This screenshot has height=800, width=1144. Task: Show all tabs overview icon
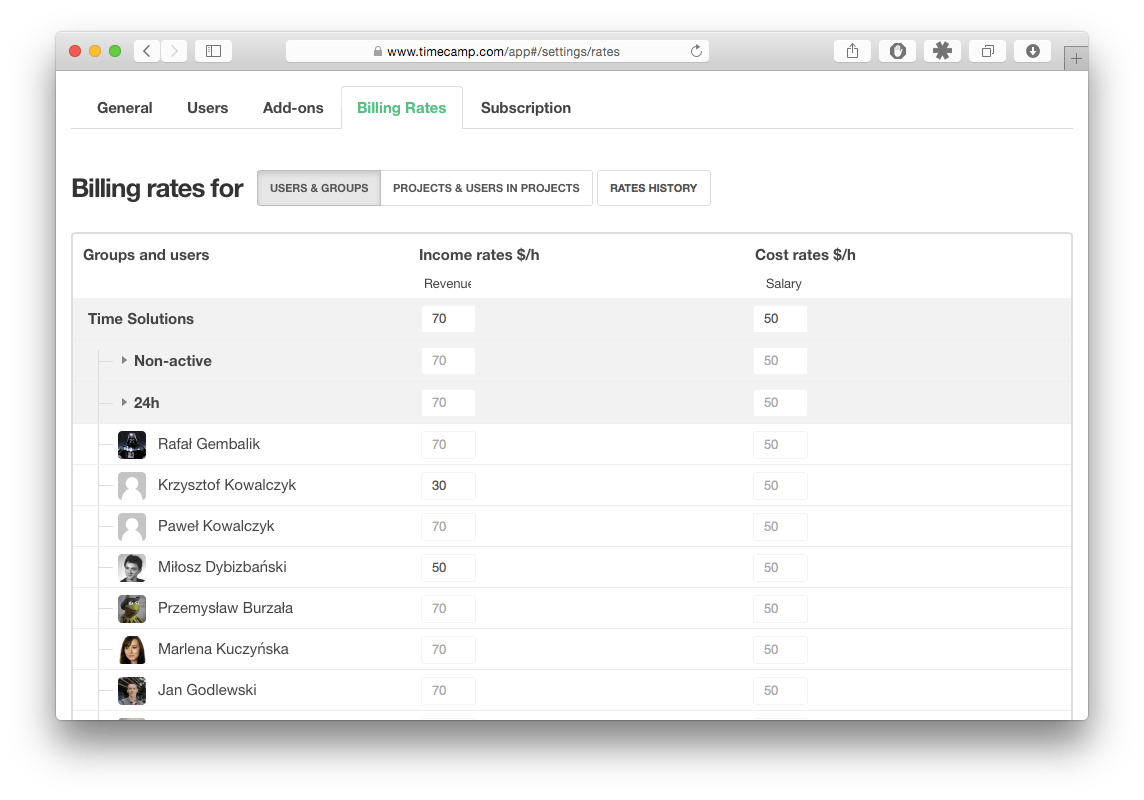click(988, 51)
